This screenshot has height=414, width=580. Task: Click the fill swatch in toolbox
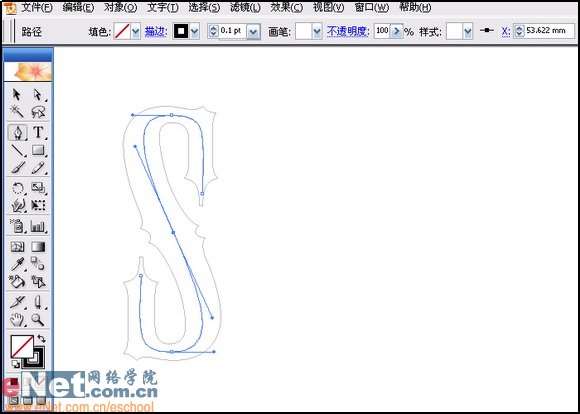[x=22, y=347]
